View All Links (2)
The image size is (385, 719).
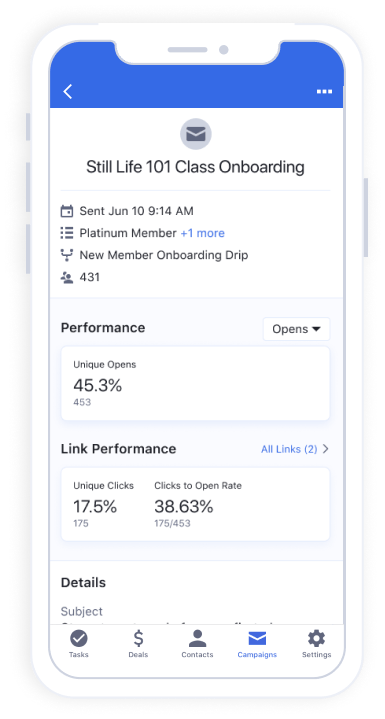[x=289, y=449]
